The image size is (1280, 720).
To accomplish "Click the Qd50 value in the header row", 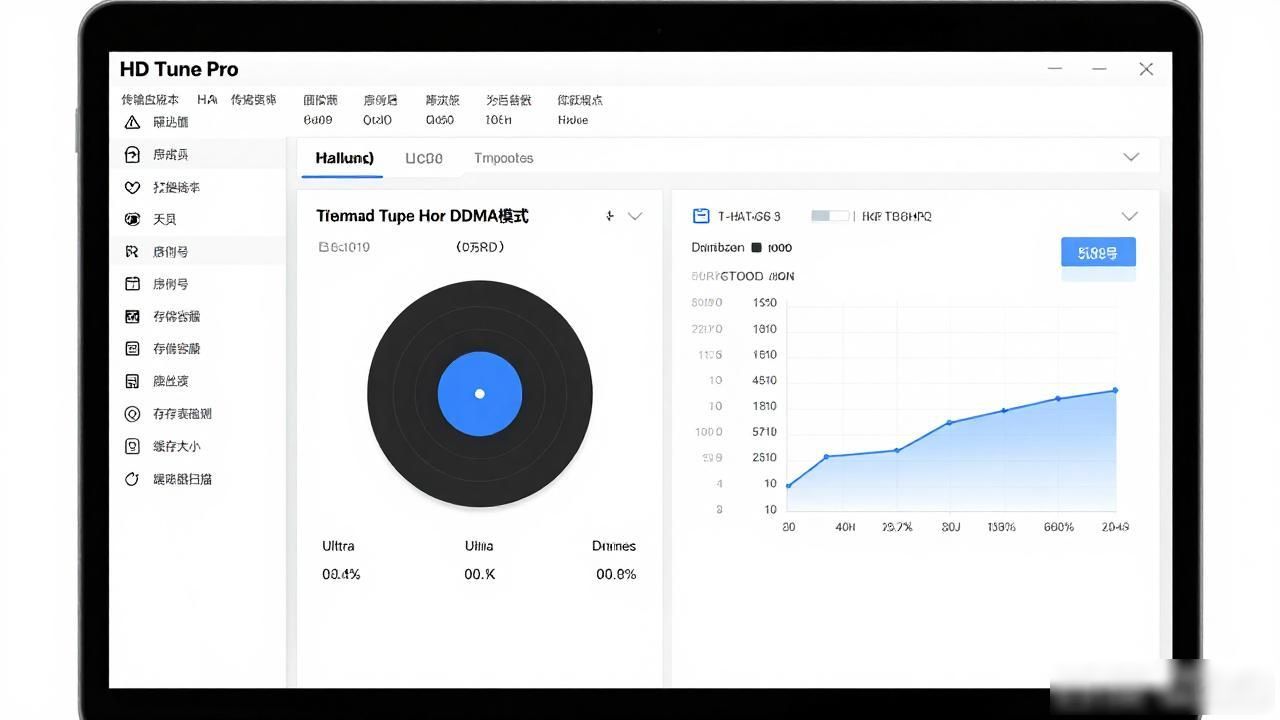I will (440, 120).
